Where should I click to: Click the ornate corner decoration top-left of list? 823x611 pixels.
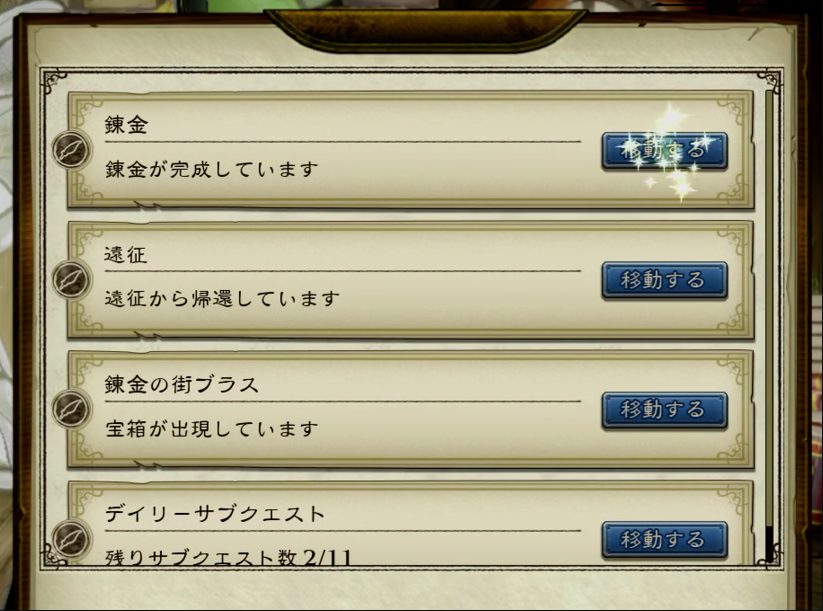pyautogui.click(x=55, y=82)
